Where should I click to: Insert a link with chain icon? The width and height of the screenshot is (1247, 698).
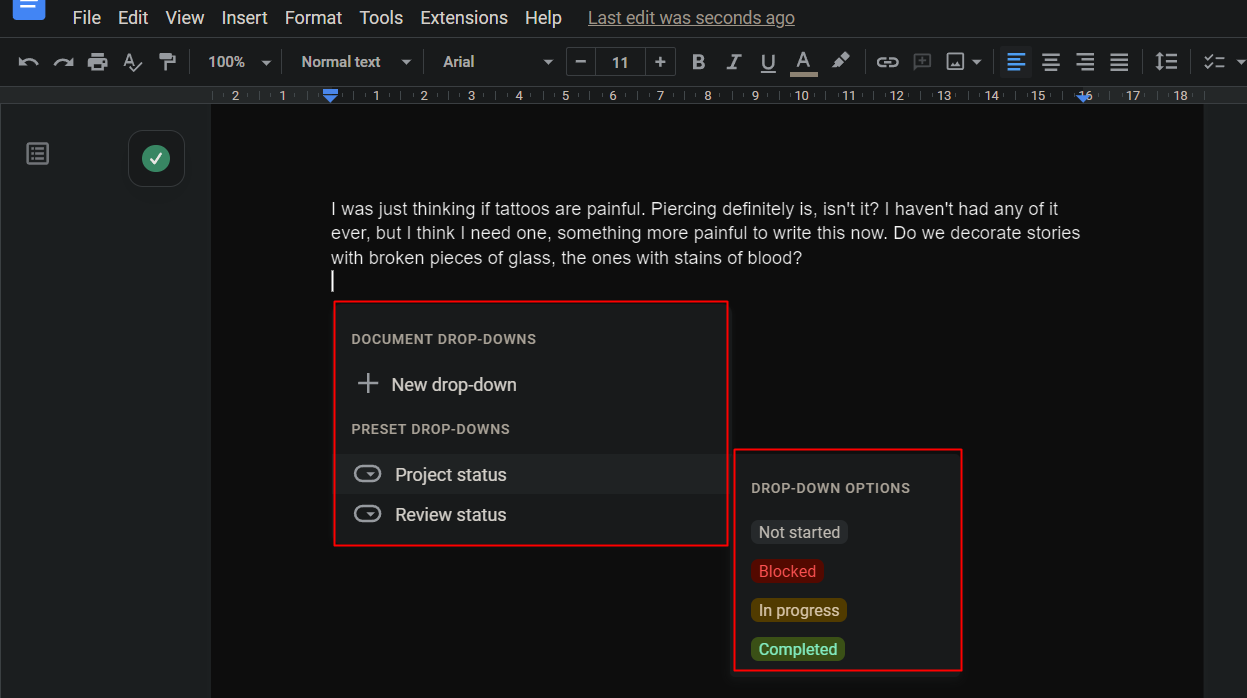tap(887, 62)
